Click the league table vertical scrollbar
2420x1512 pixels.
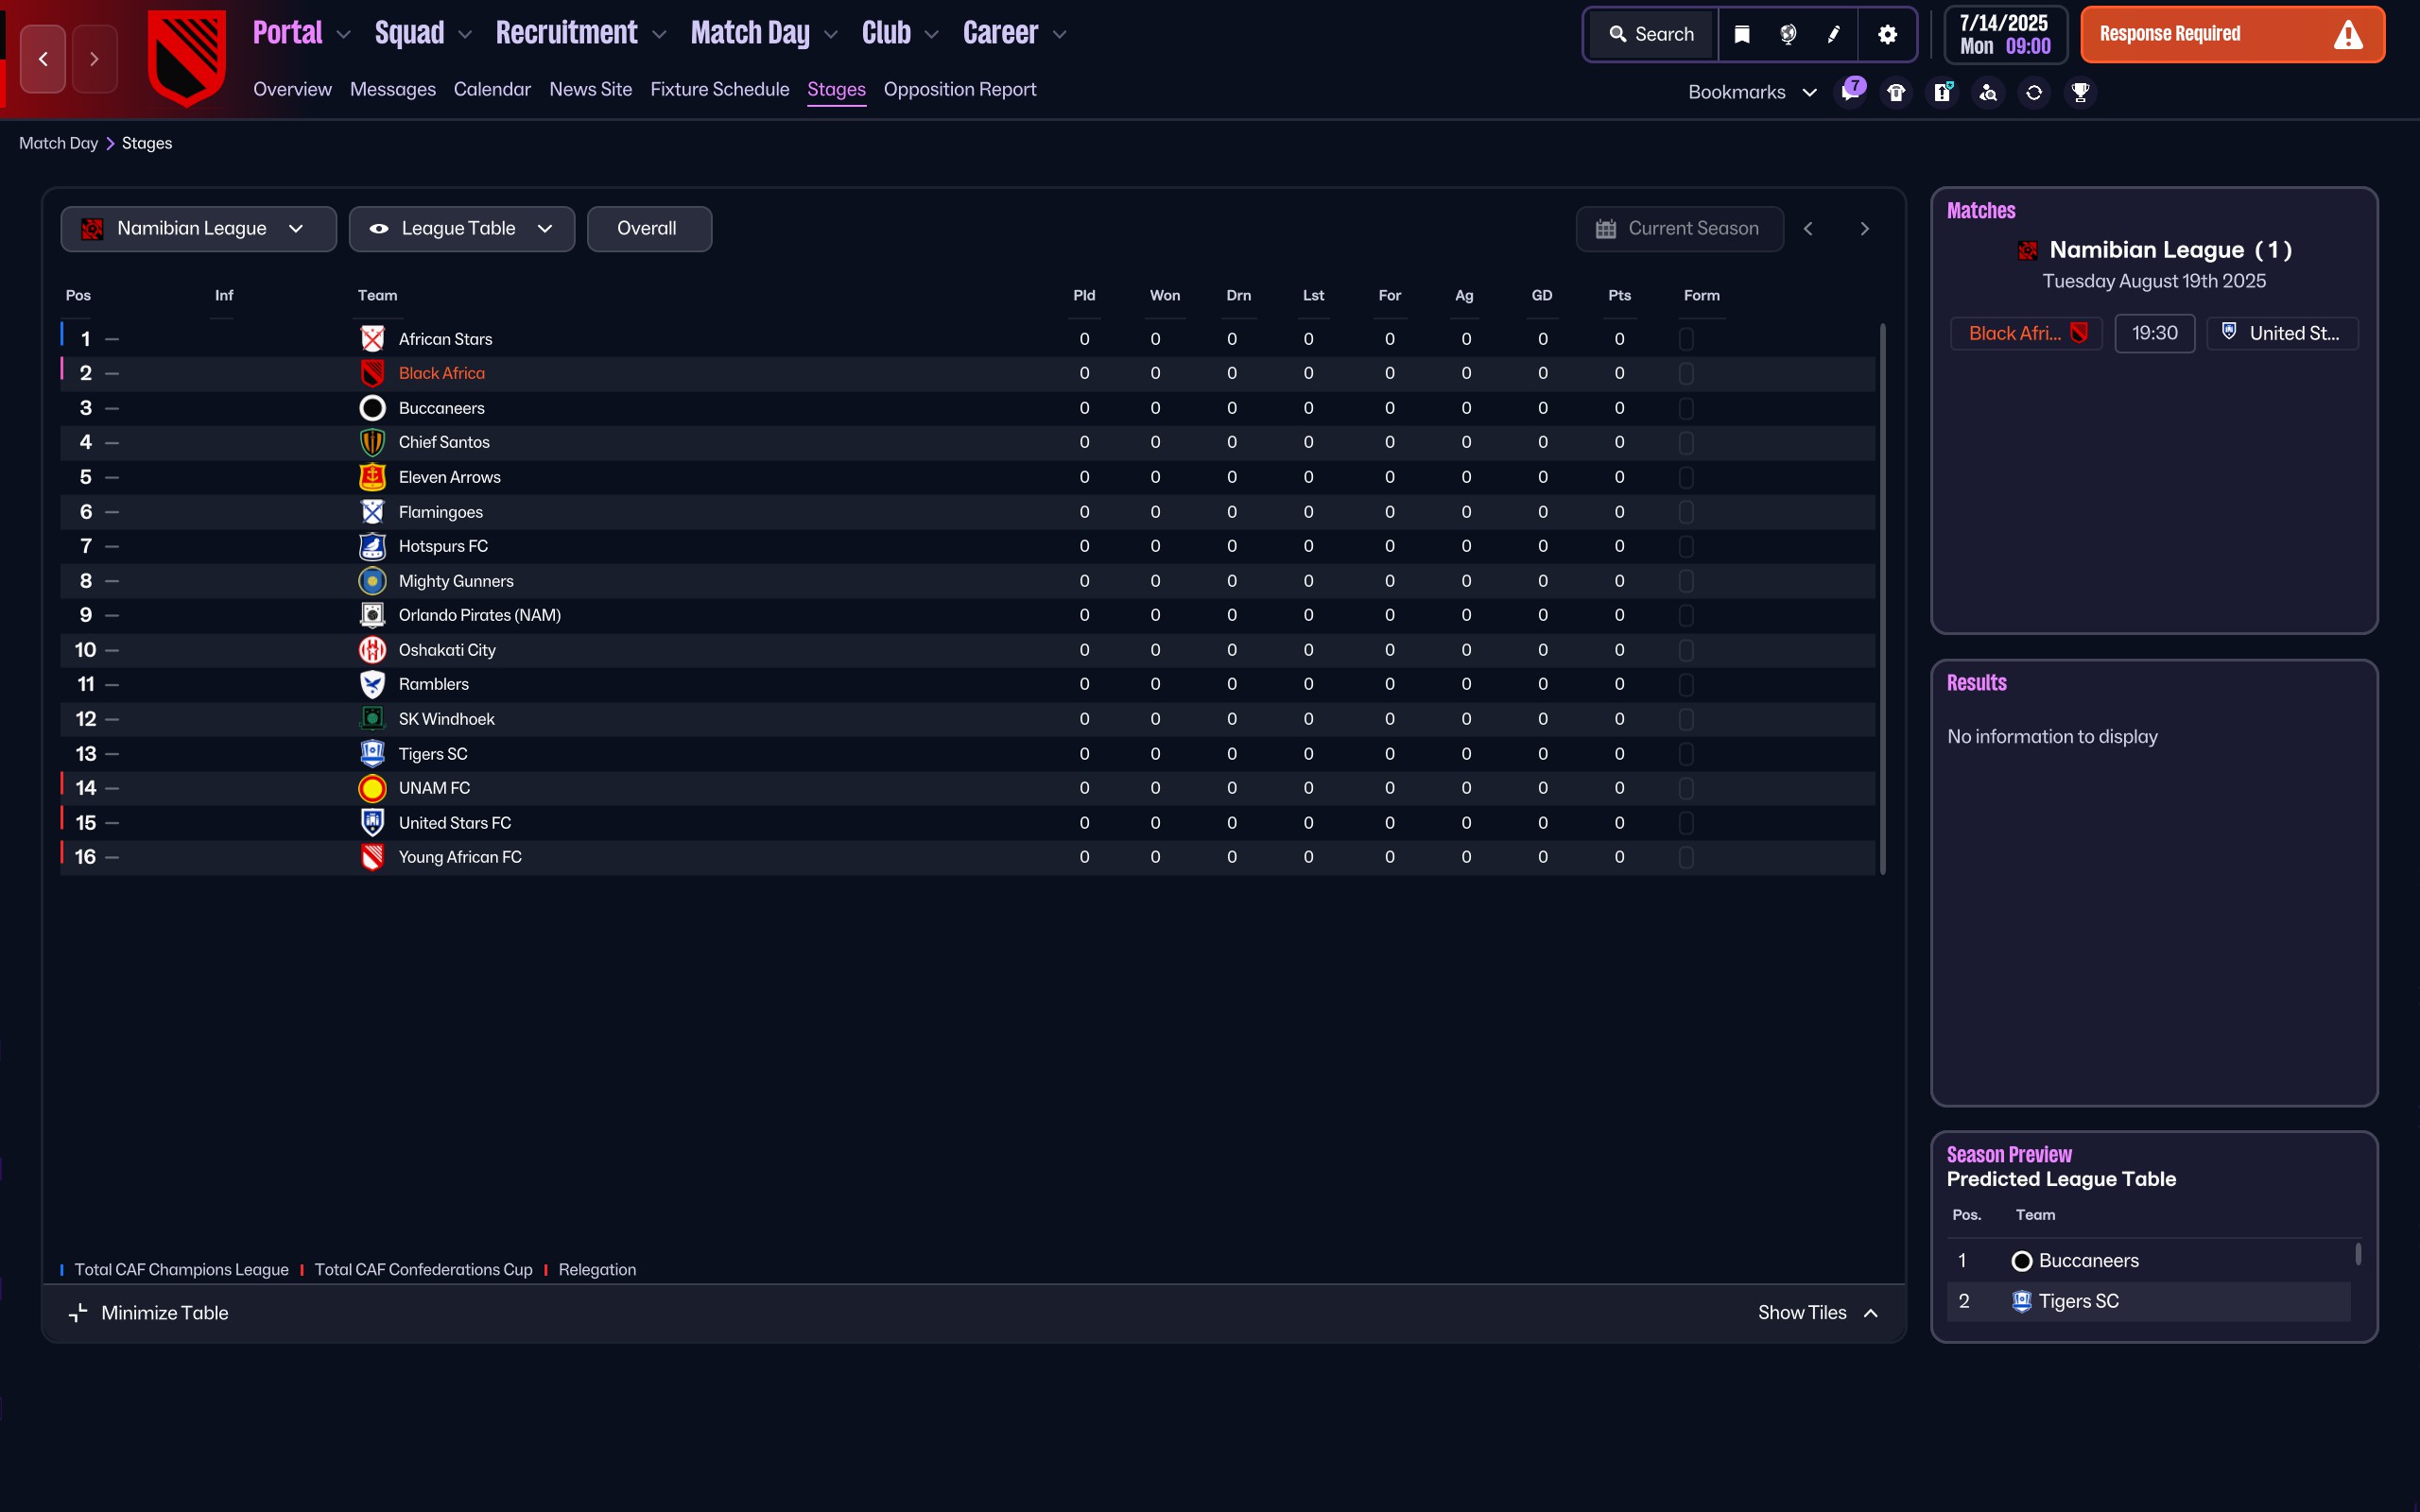[1883, 599]
